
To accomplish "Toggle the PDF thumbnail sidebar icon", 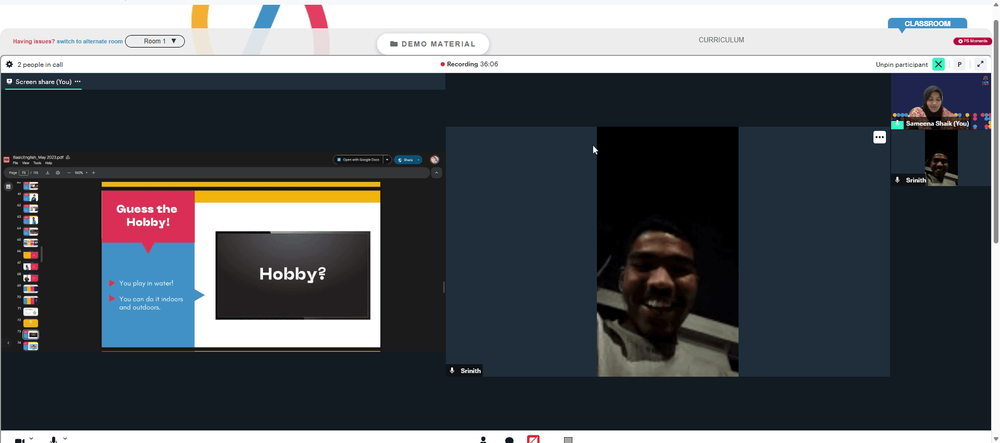I will pyautogui.click(x=8, y=187).
